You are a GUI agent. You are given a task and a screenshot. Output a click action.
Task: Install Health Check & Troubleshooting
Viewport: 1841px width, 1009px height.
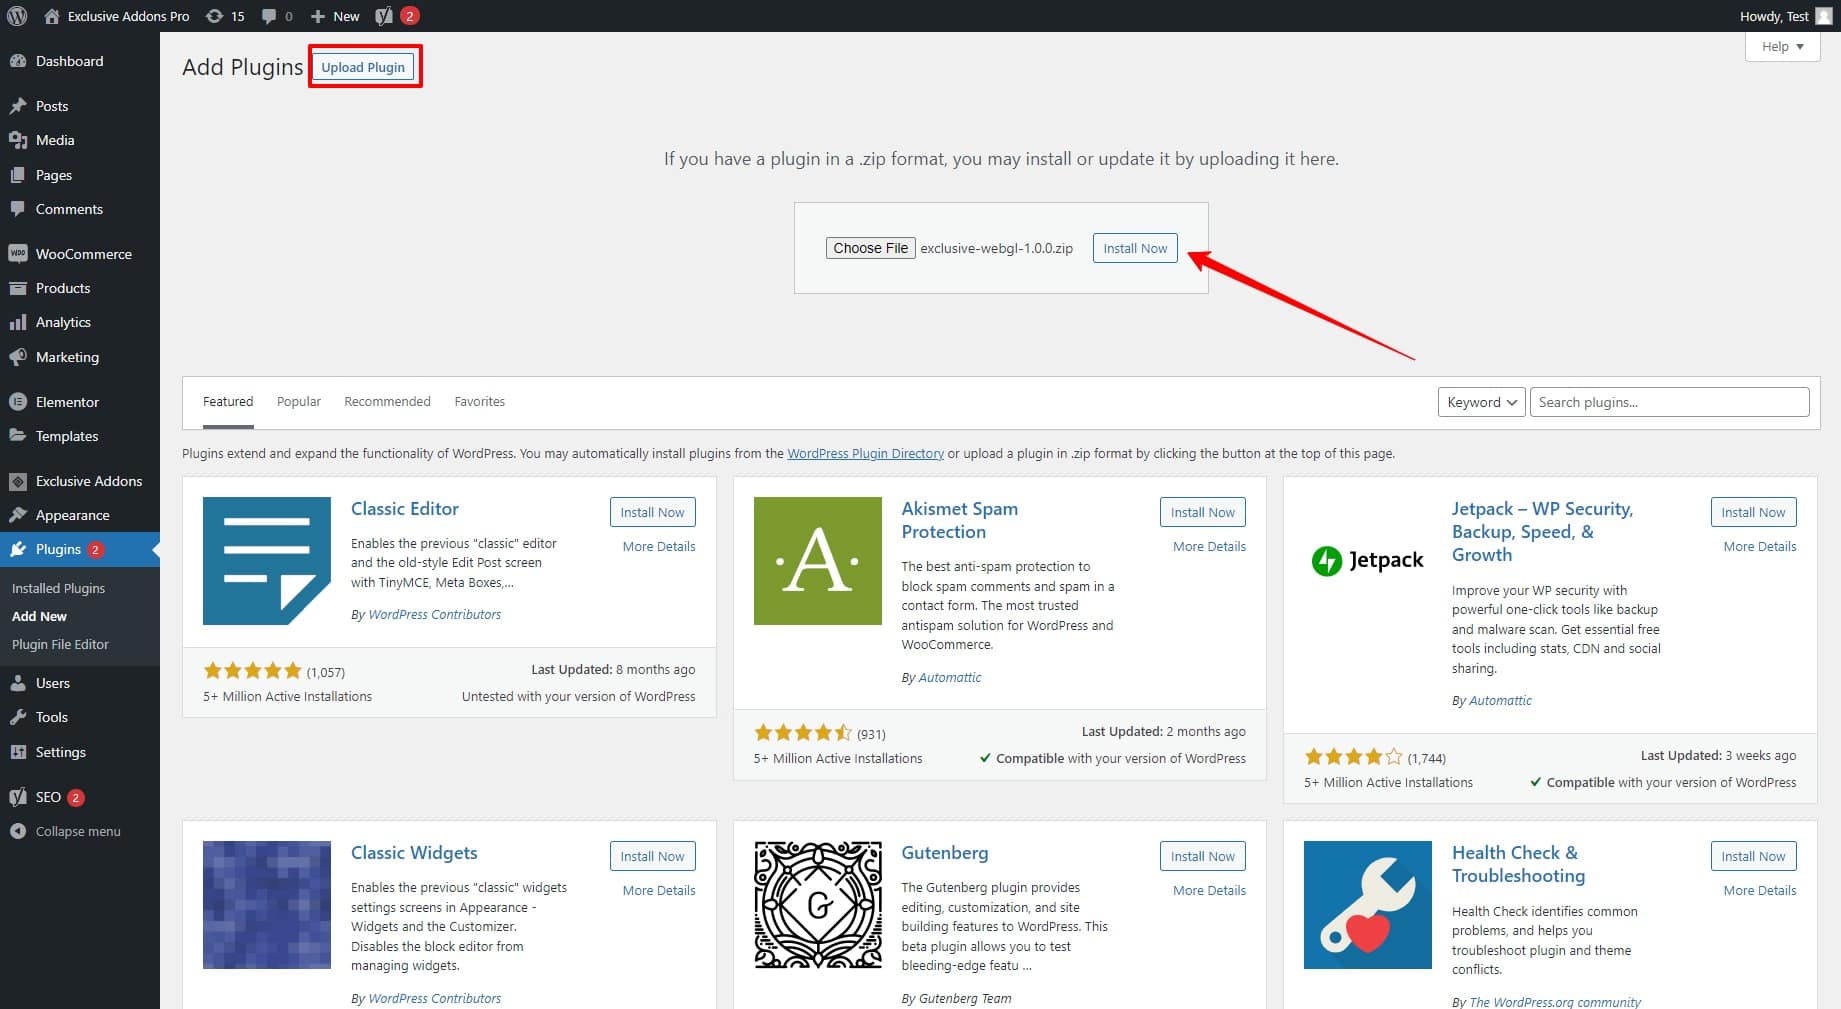pyautogui.click(x=1753, y=856)
